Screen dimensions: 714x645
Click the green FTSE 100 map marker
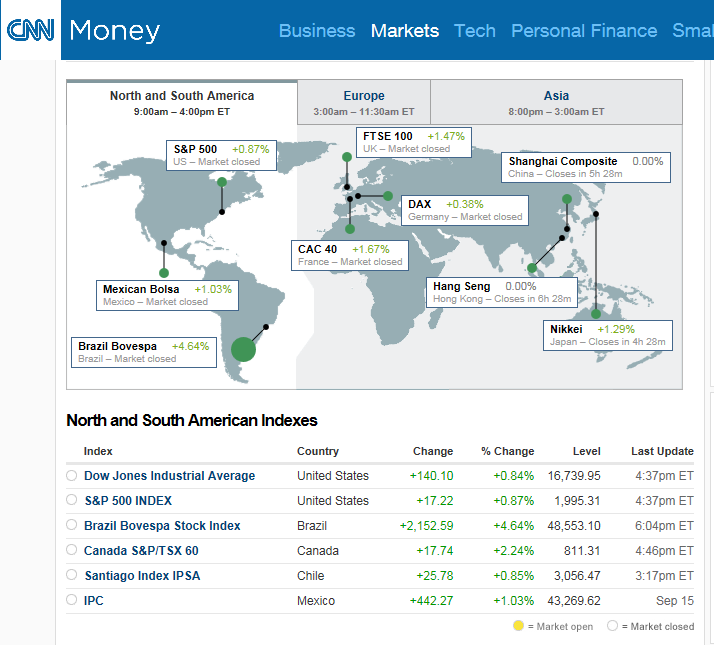point(347,157)
